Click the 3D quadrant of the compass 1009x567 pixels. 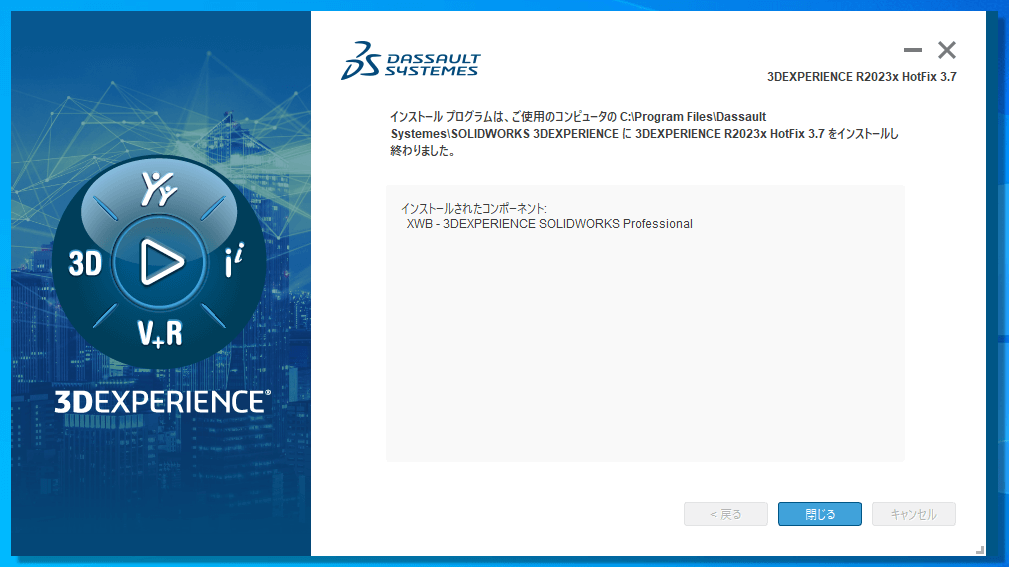tap(86, 263)
